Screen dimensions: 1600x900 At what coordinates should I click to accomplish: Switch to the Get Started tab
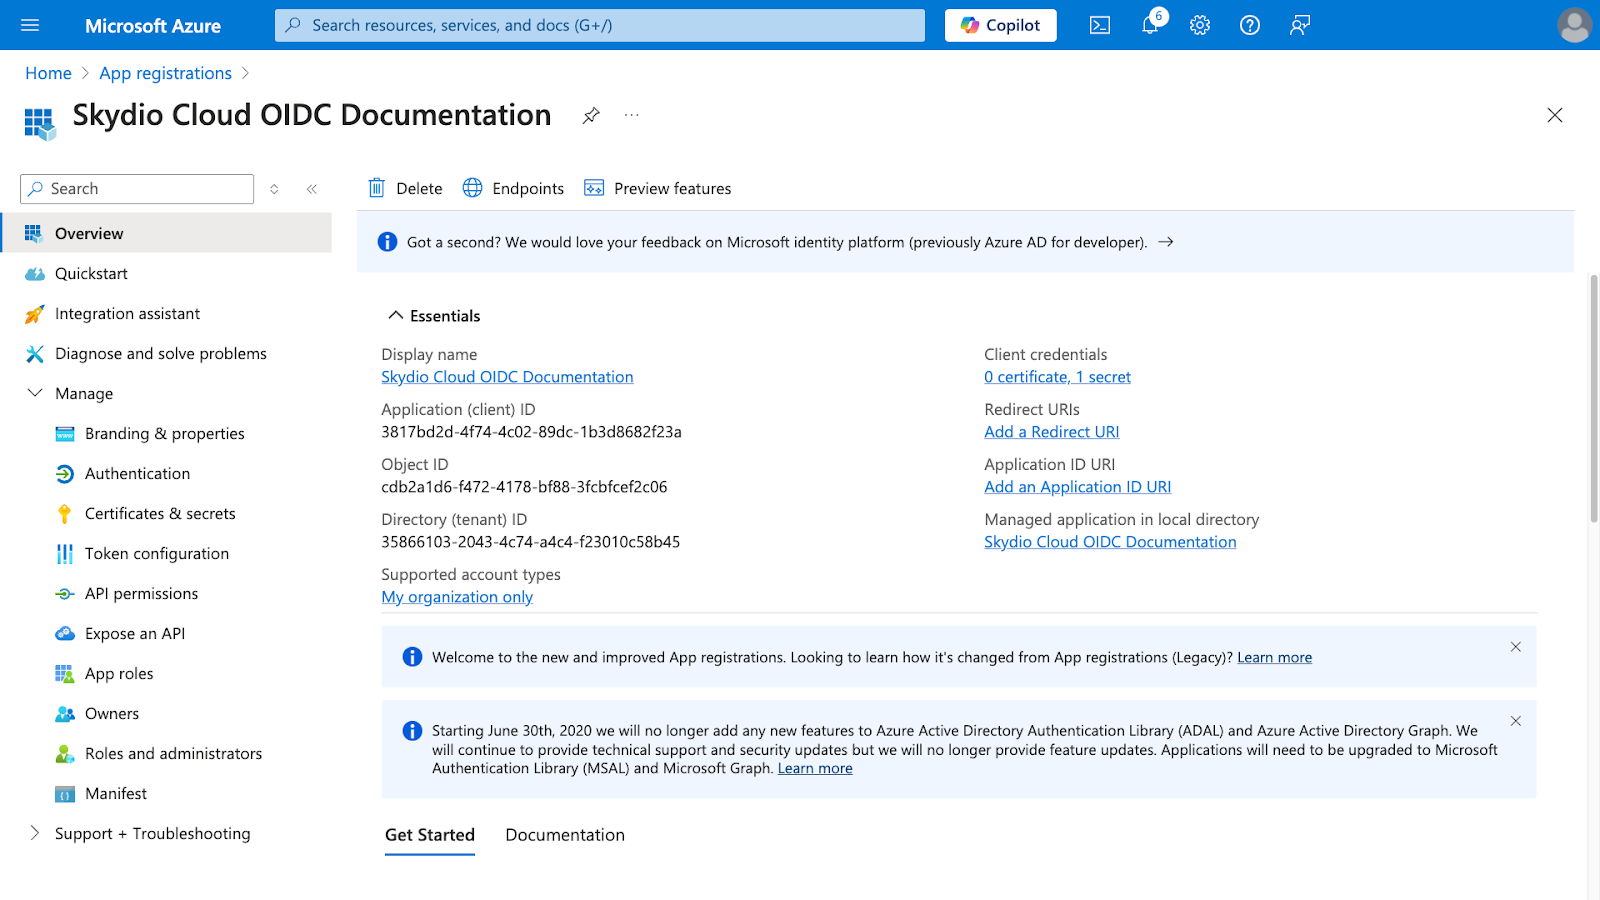point(430,835)
